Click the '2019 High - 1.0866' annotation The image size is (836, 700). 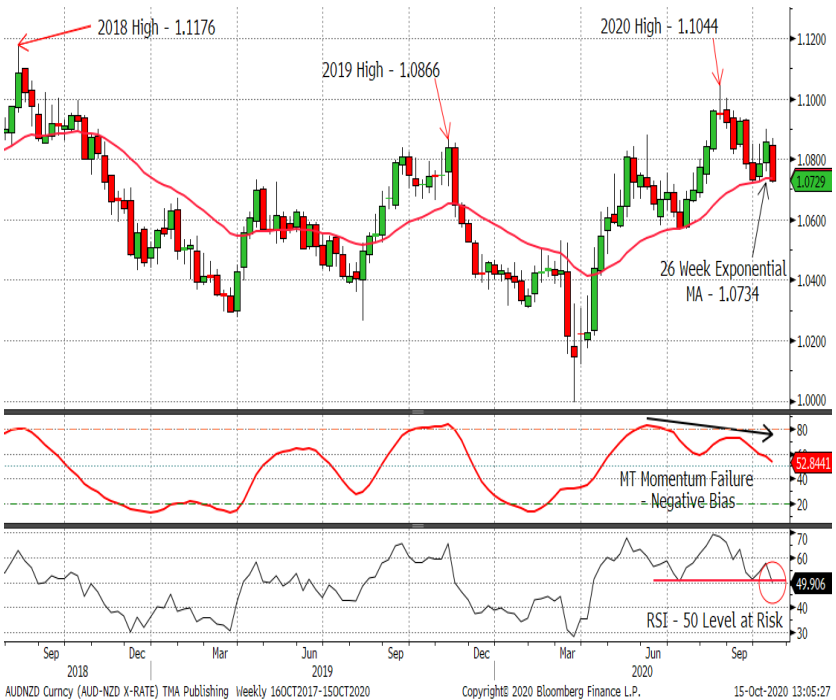(x=381, y=70)
